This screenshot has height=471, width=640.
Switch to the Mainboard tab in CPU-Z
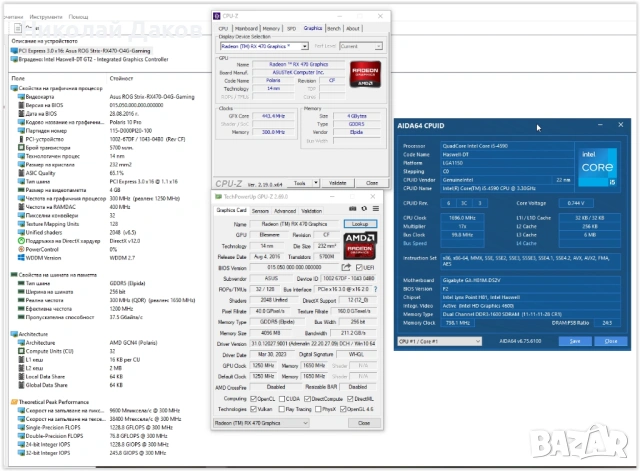246,29
